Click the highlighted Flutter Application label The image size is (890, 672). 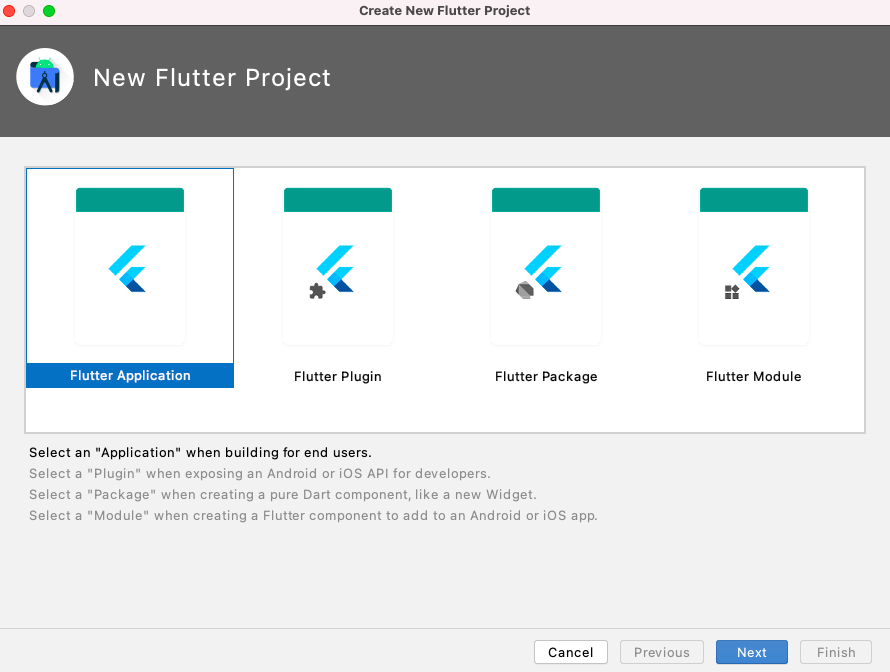coord(129,375)
